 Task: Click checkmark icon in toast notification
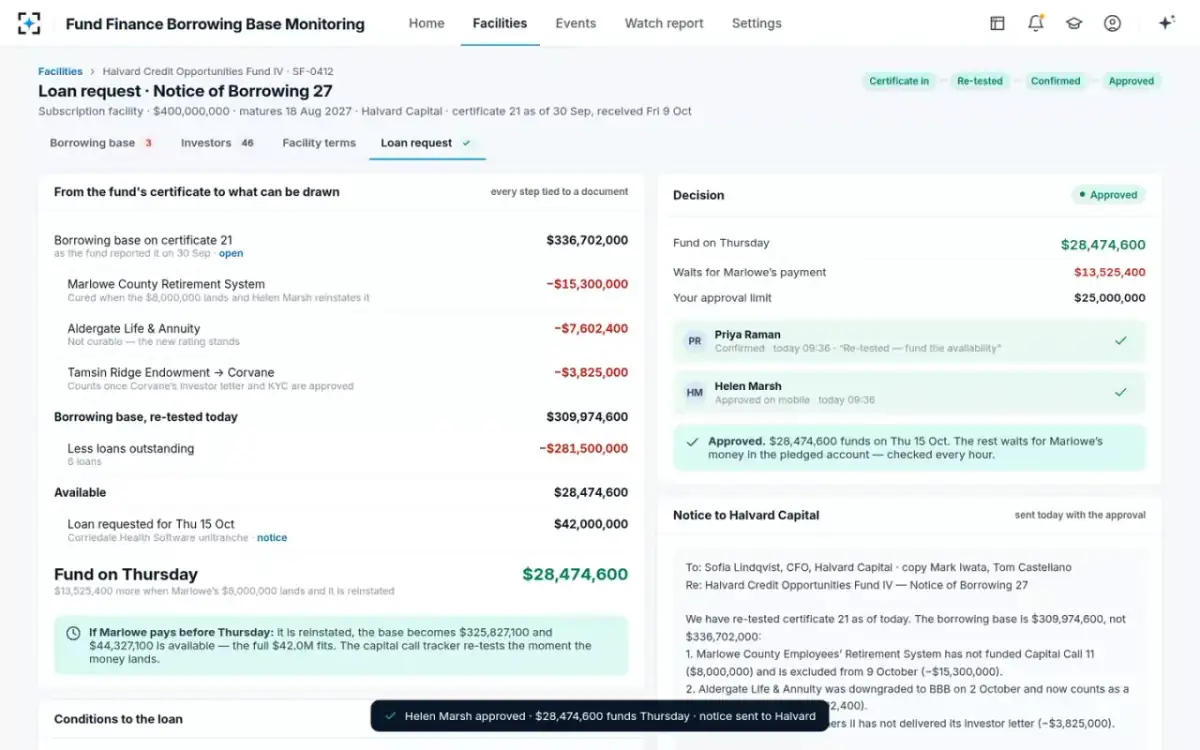(x=391, y=716)
